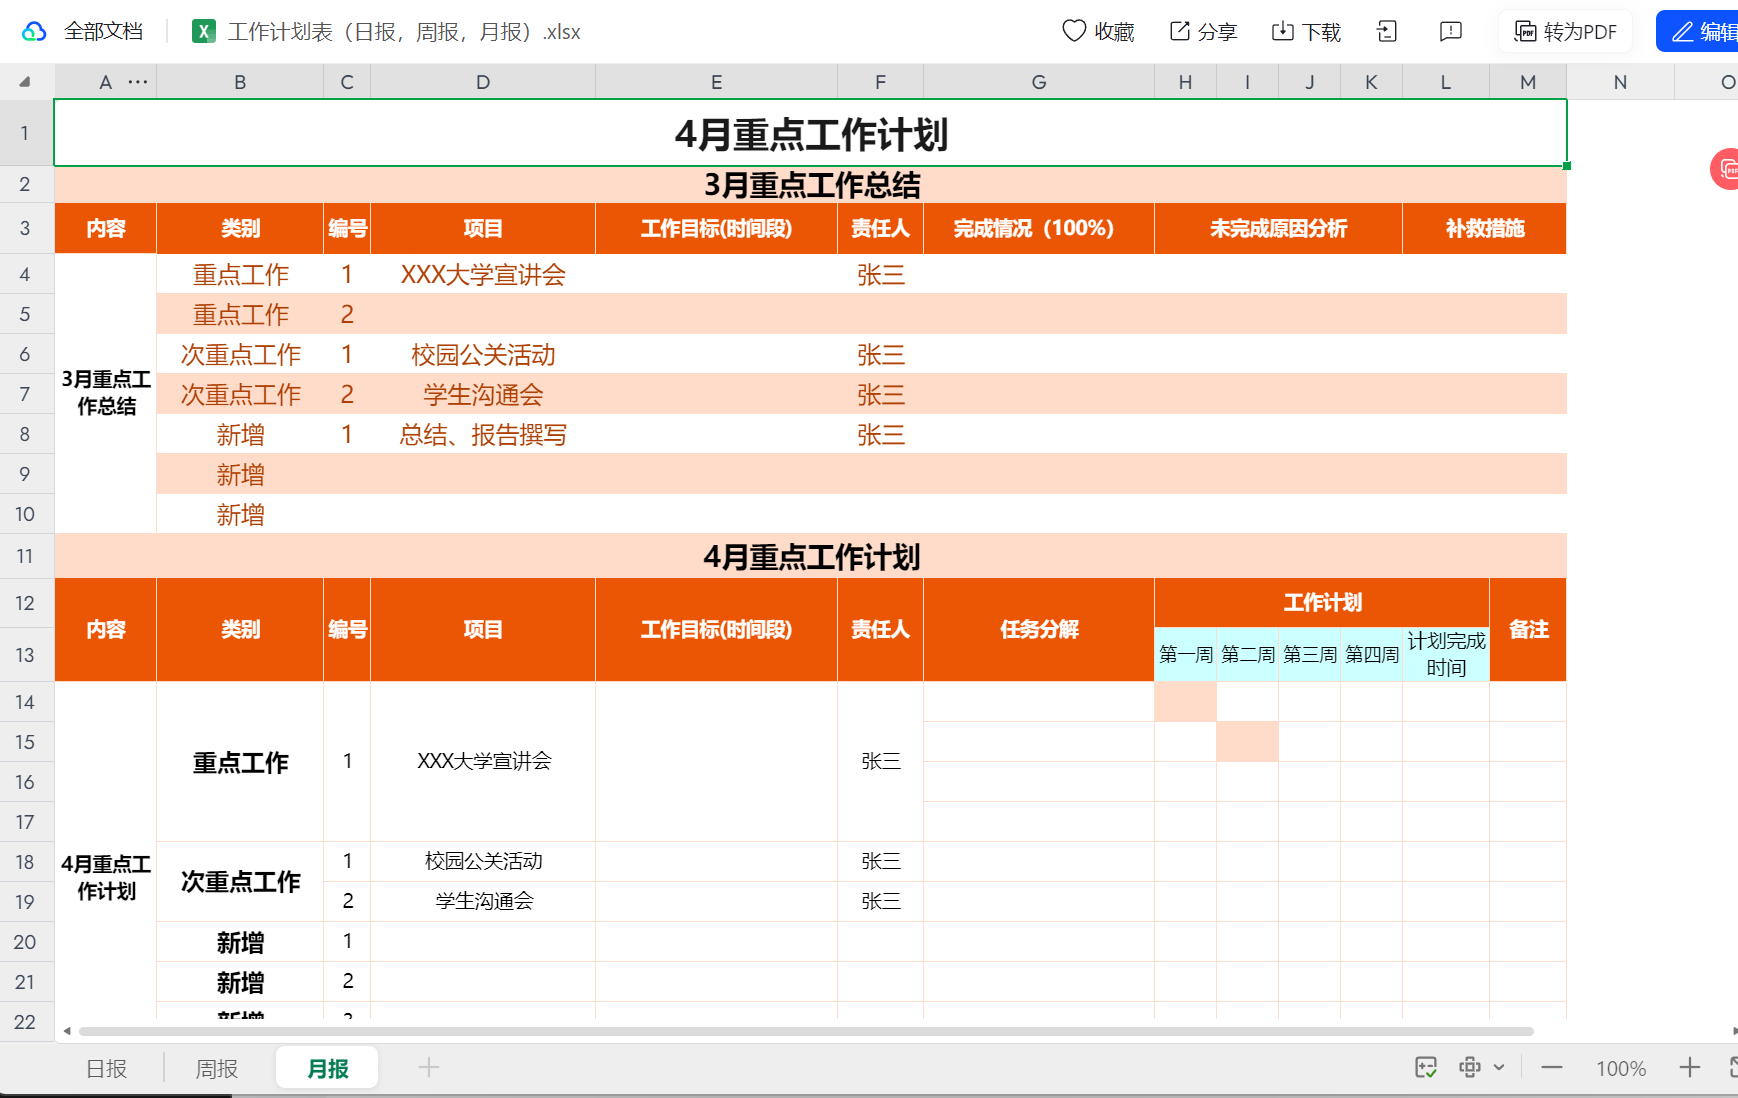Click the select-all corner triangle

pos(25,82)
